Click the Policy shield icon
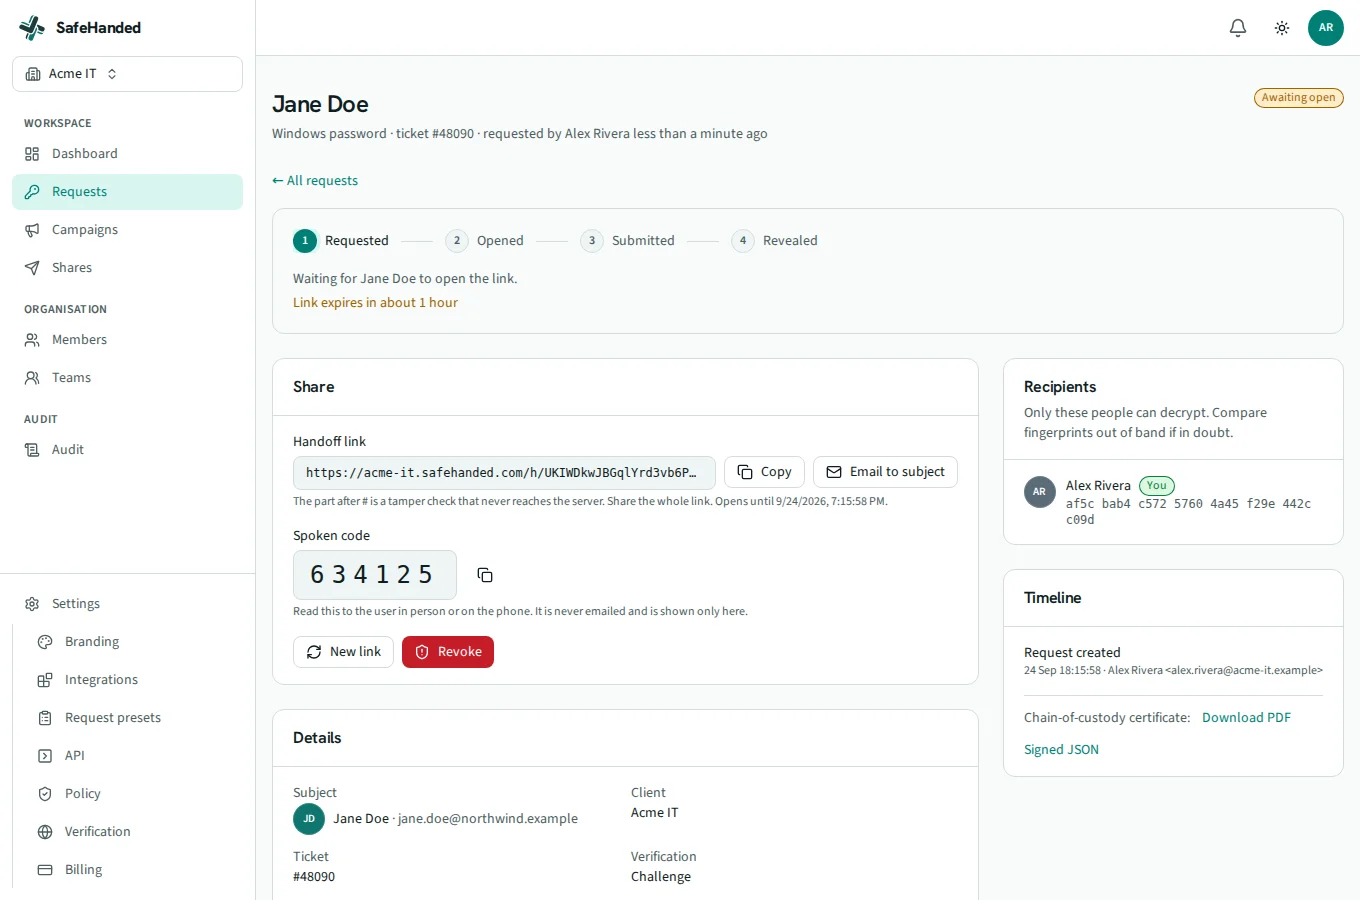Image resolution: width=1360 pixels, height=900 pixels. [45, 794]
